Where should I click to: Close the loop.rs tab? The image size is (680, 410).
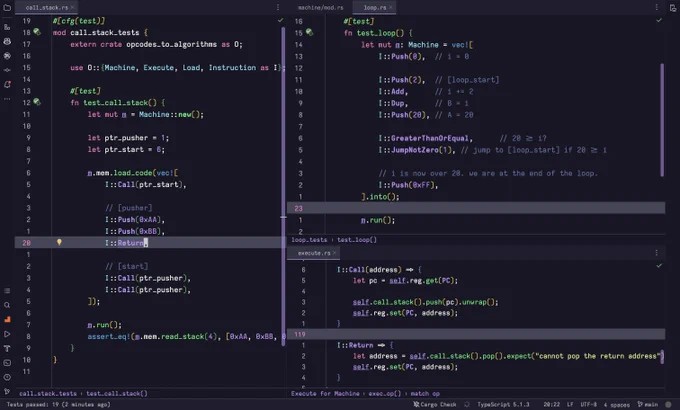pyautogui.click(x=390, y=7)
